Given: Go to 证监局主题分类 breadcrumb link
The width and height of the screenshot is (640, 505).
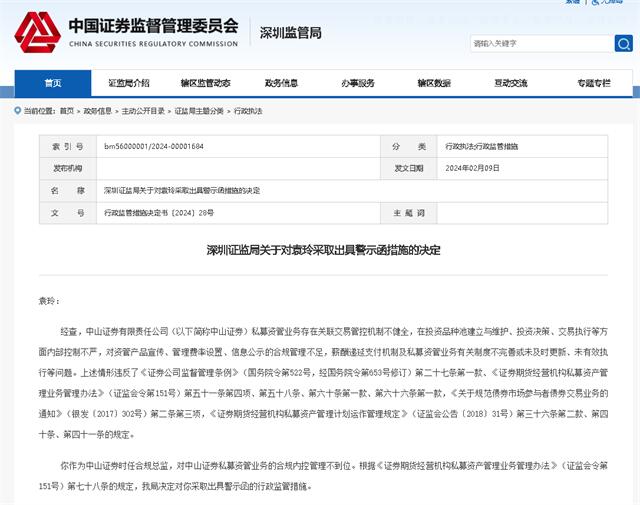Looking at the screenshot, I should tap(199, 111).
